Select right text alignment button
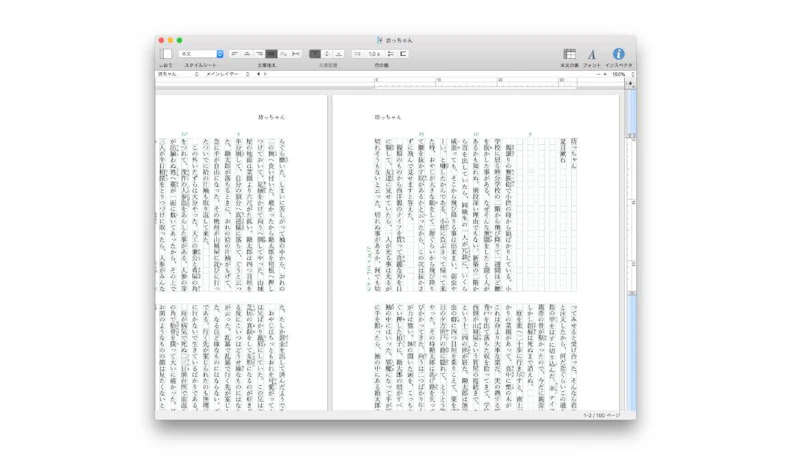The height and width of the screenshot is (463, 800). (x=260, y=54)
